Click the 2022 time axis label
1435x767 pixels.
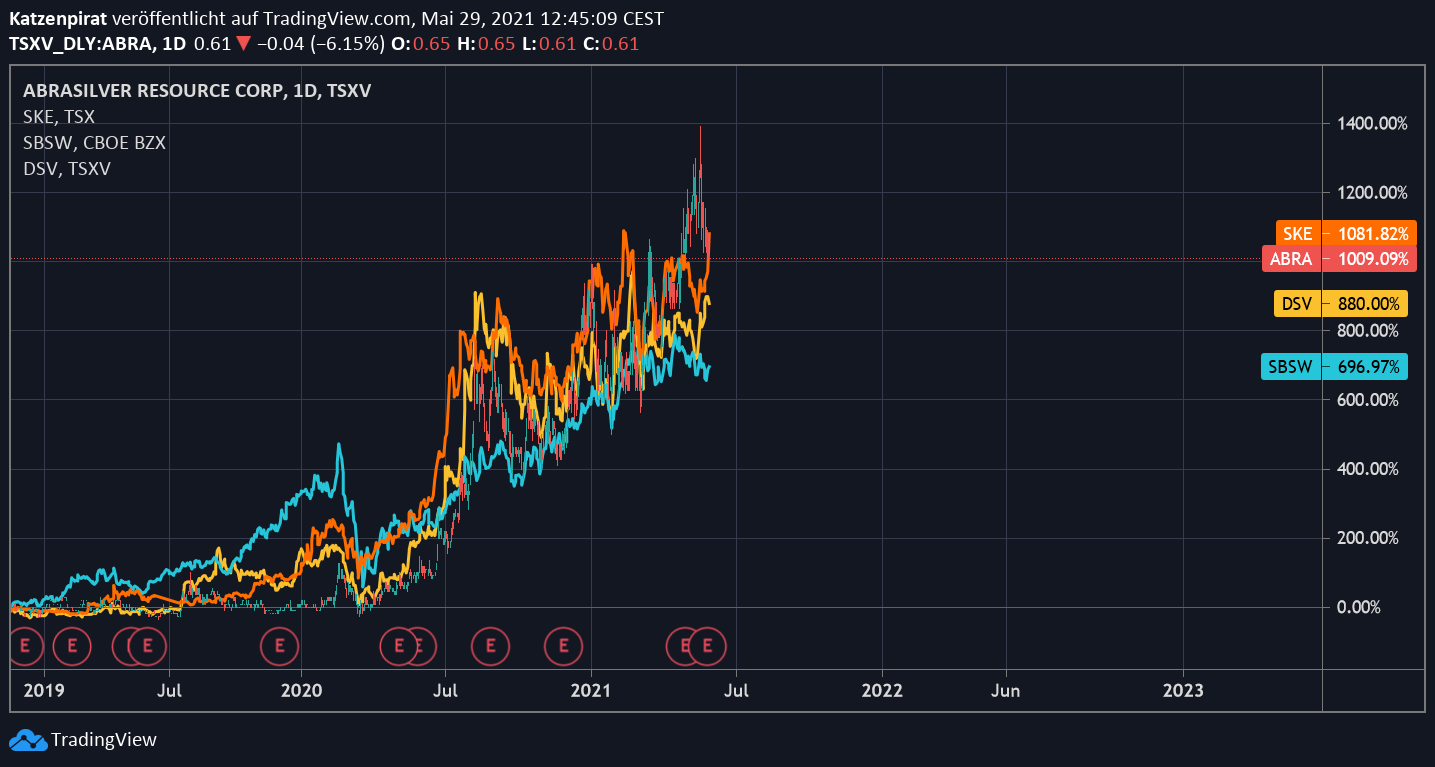point(882,690)
